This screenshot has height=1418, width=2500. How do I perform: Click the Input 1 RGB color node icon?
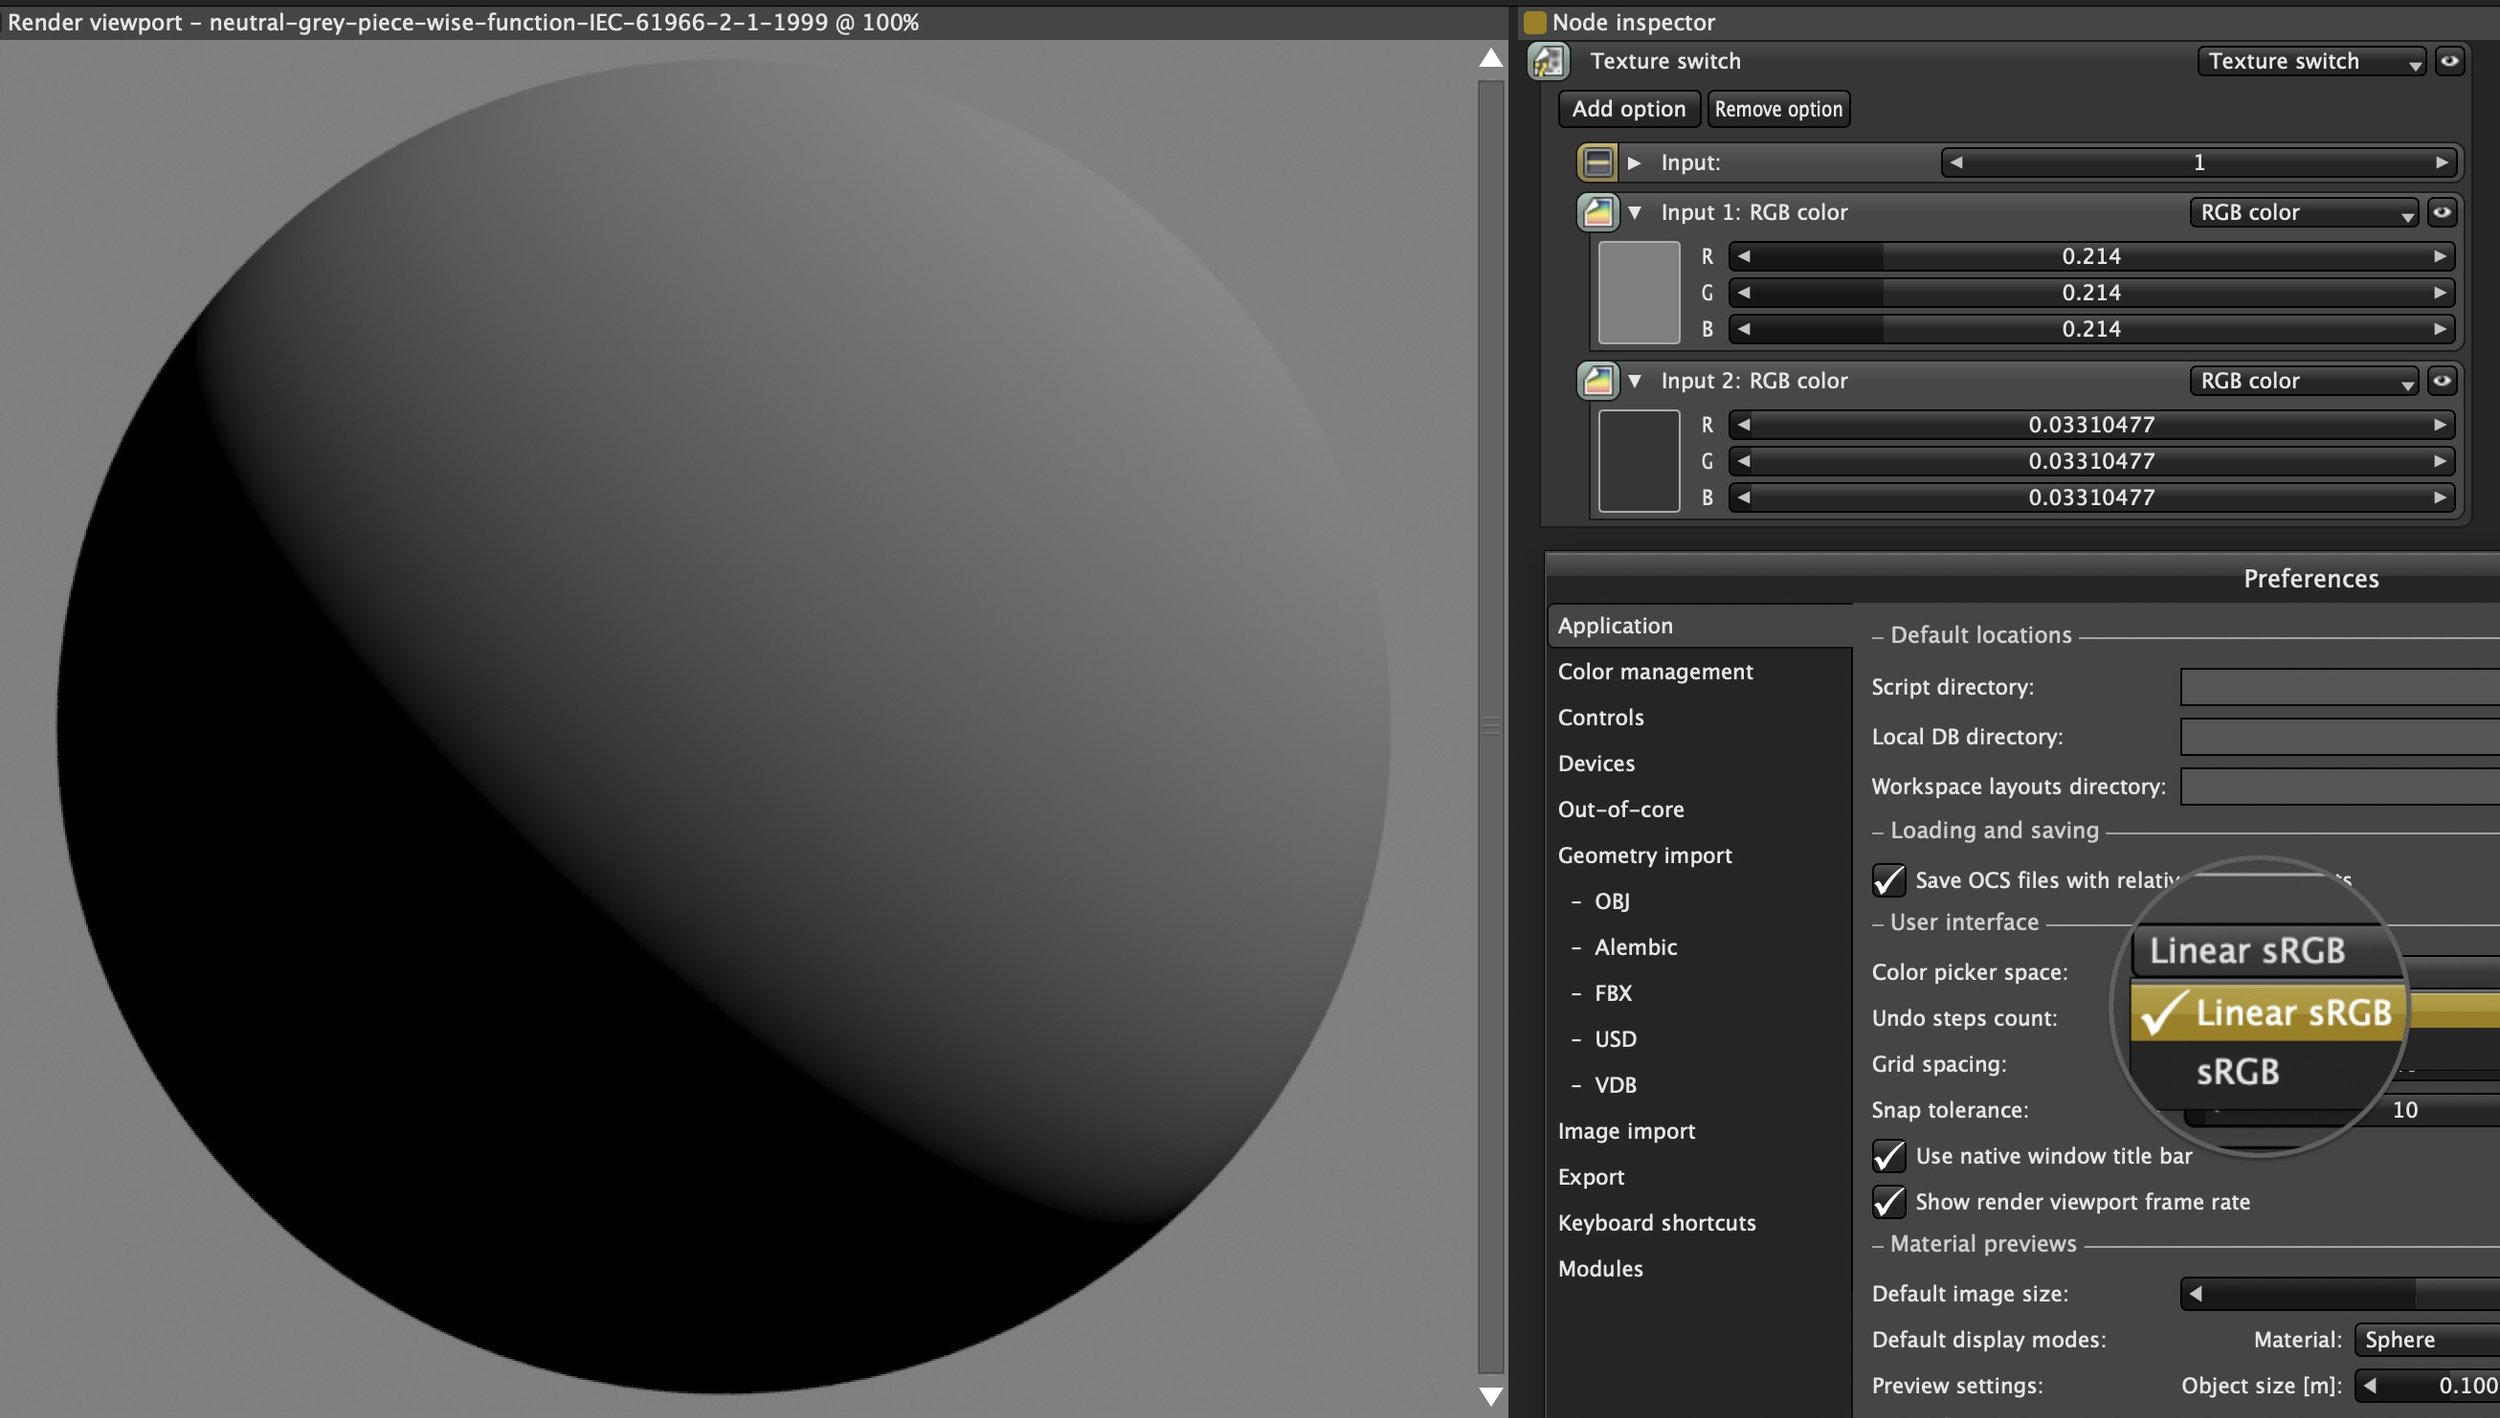point(1597,212)
